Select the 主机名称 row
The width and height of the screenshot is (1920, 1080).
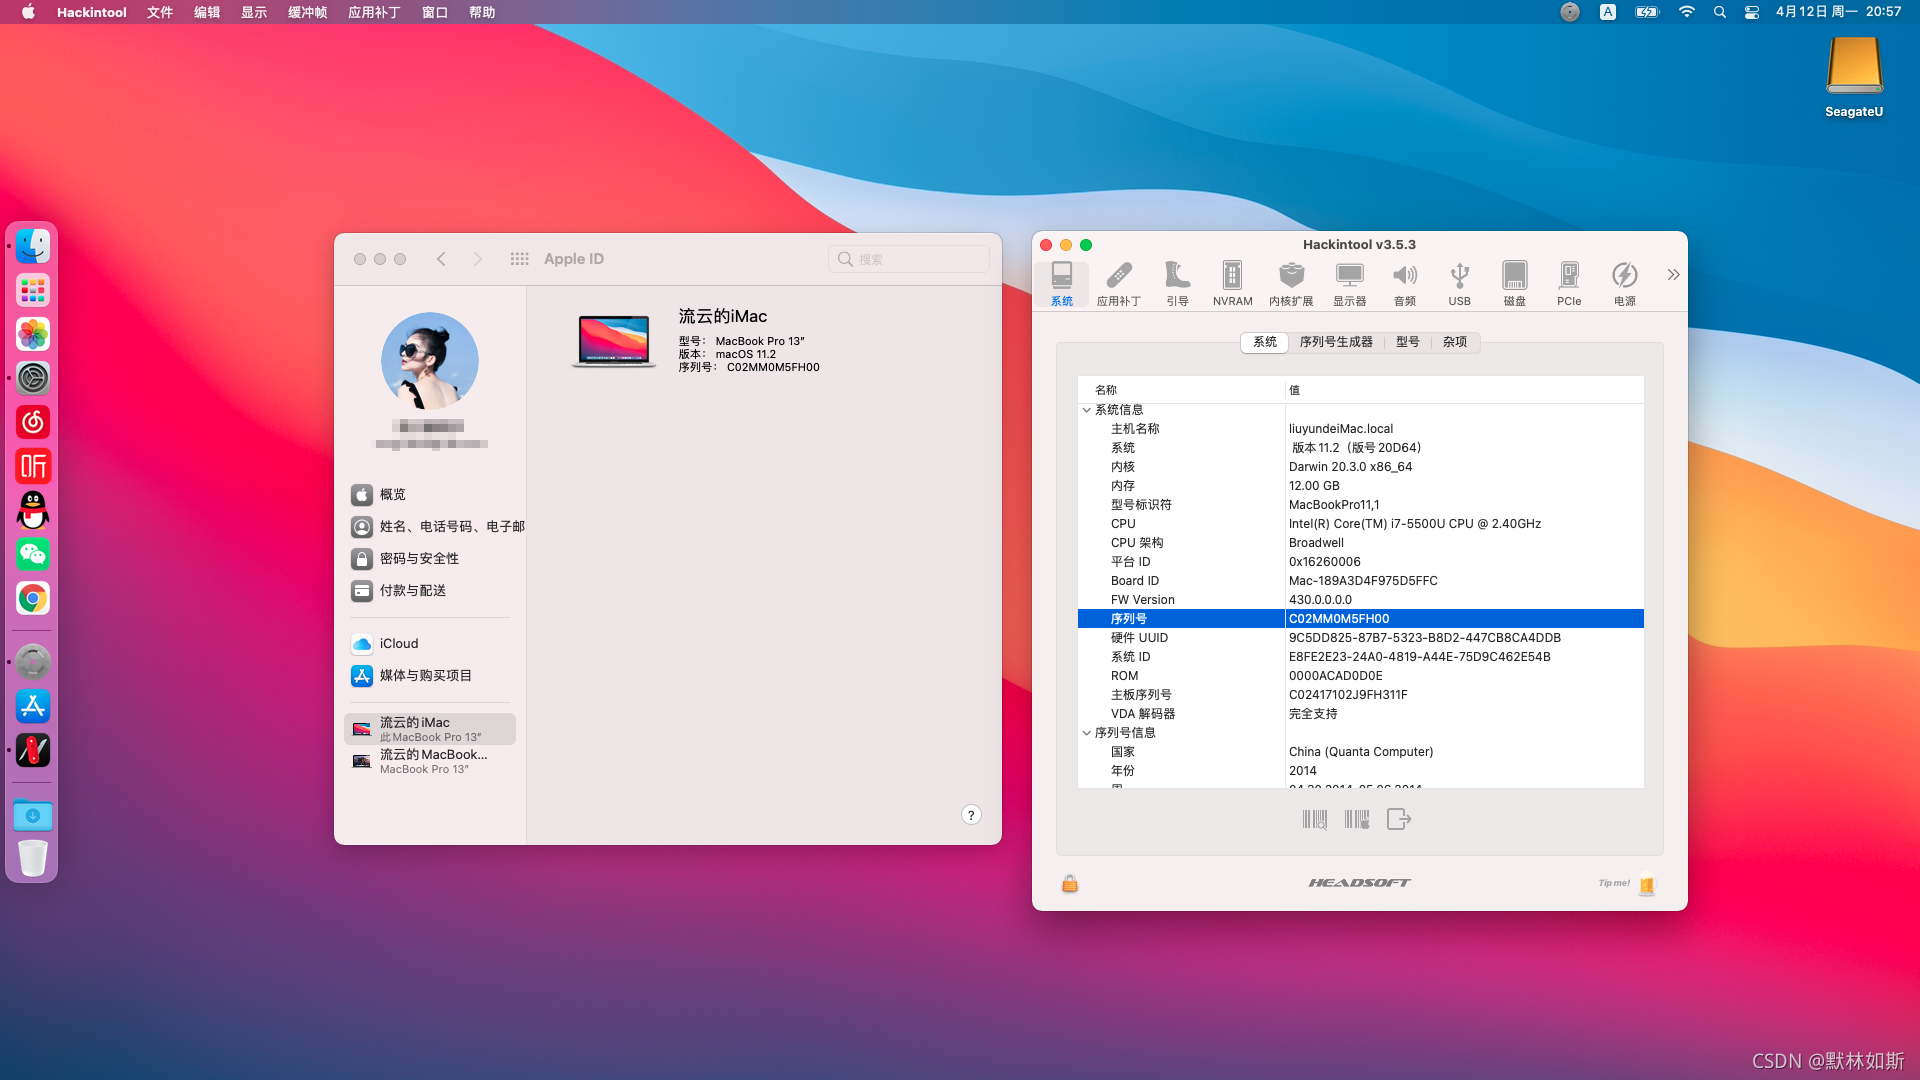1360,429
